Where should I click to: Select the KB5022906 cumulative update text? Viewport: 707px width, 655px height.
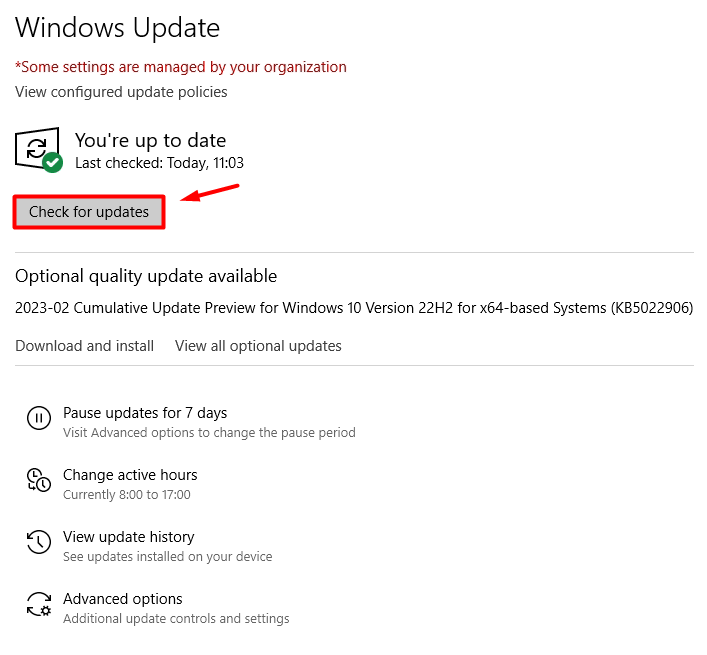pyautogui.click(x=354, y=308)
